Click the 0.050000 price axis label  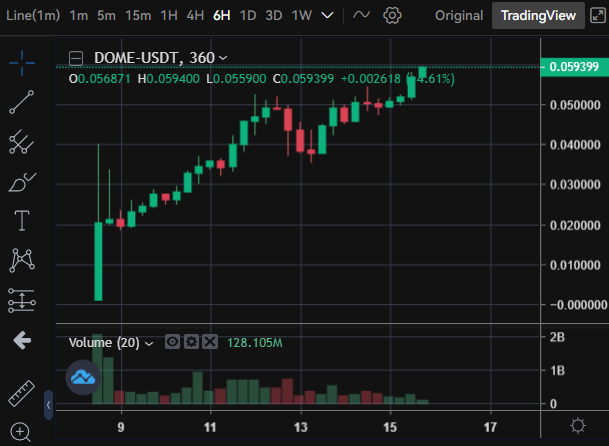point(575,105)
